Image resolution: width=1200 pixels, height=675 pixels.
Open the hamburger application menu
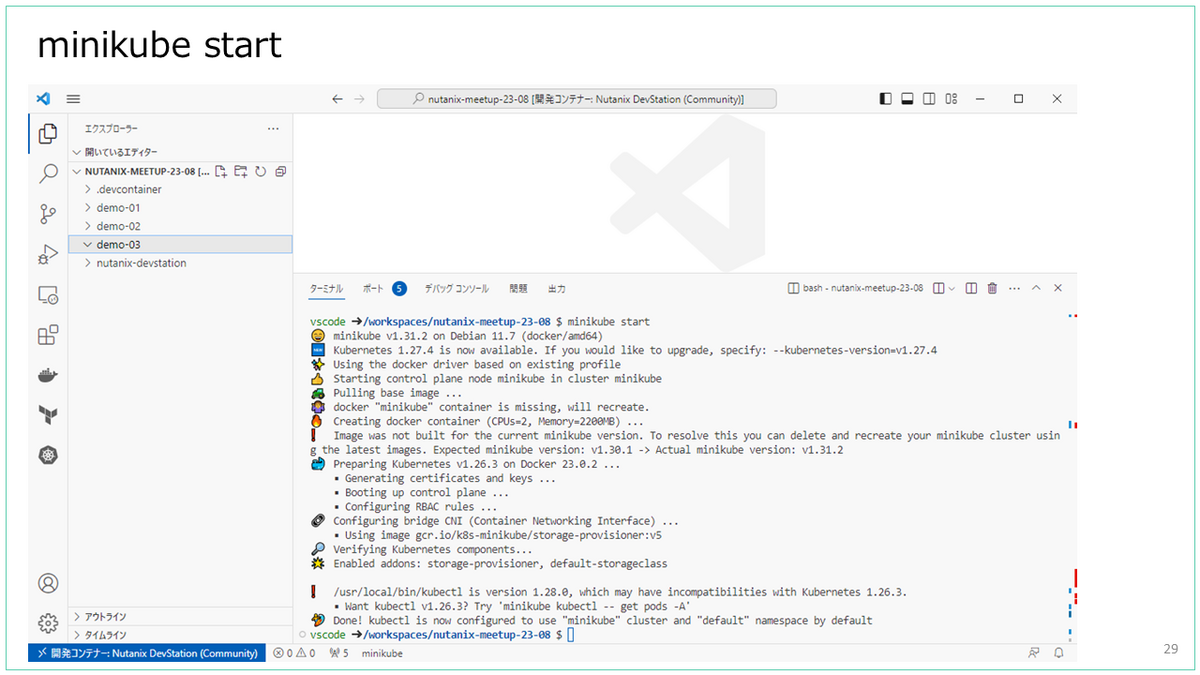click(73, 99)
